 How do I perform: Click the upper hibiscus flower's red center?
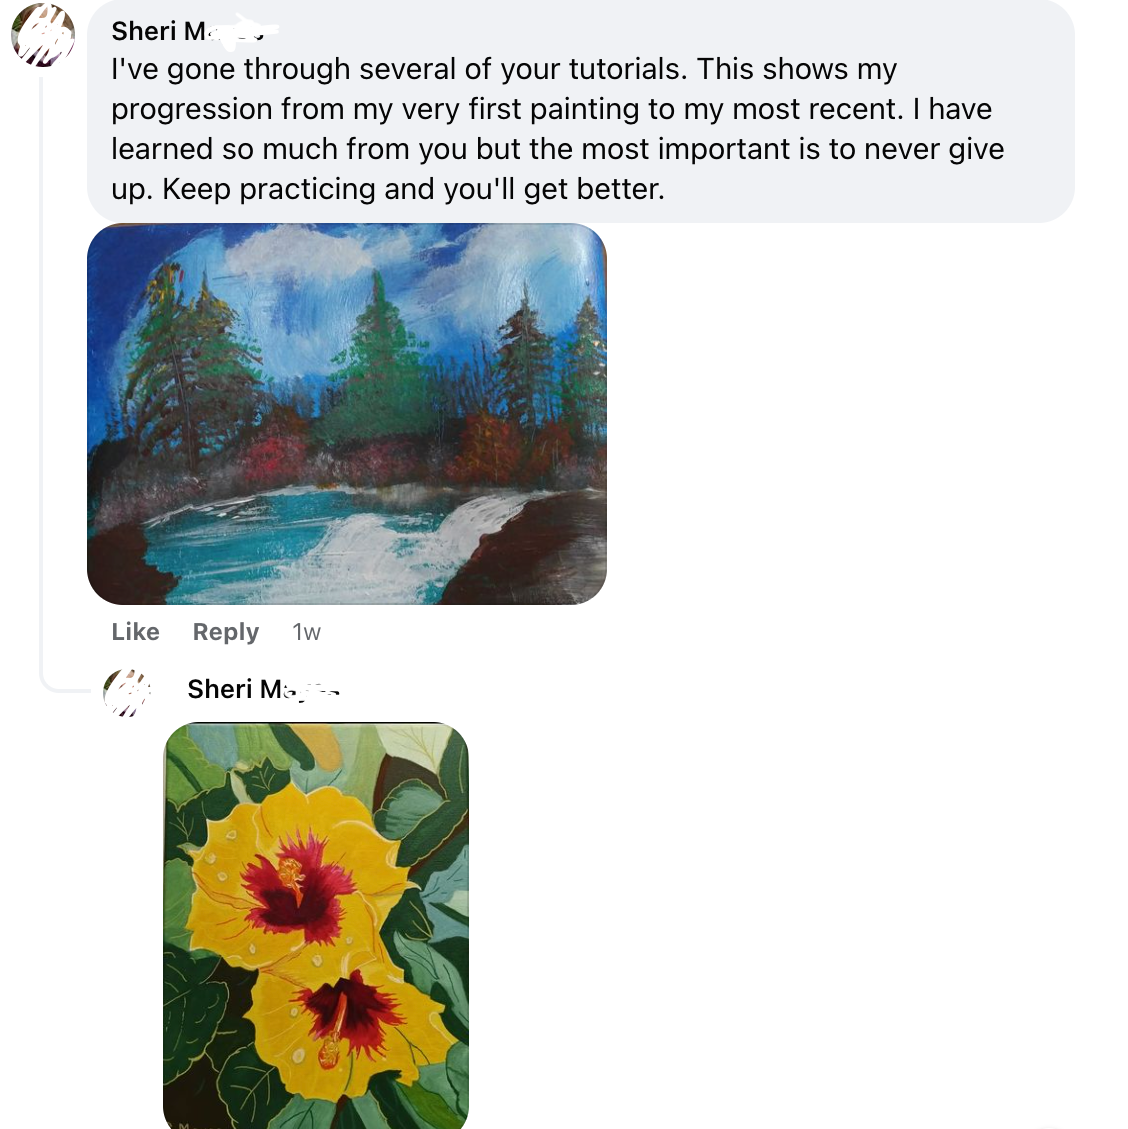click(x=292, y=884)
